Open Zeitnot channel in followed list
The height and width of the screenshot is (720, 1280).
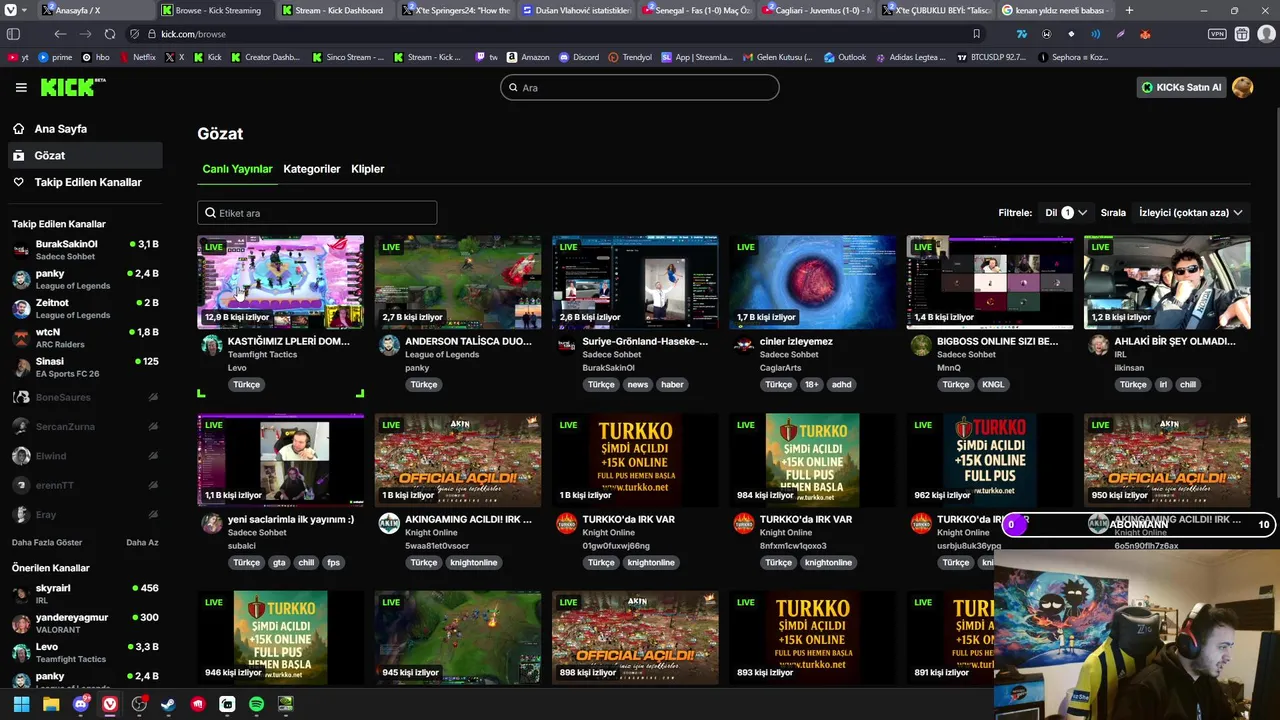[84, 308]
